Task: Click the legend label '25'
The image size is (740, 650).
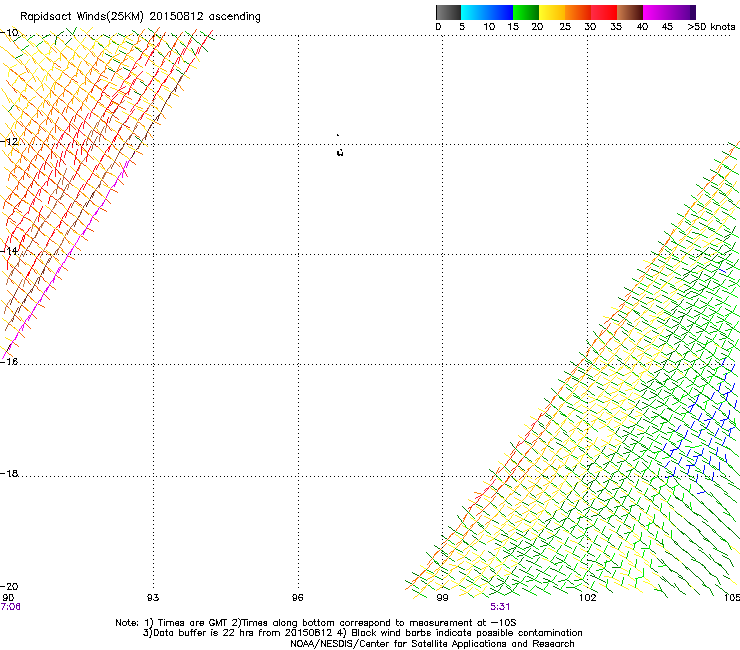Action: (565, 27)
